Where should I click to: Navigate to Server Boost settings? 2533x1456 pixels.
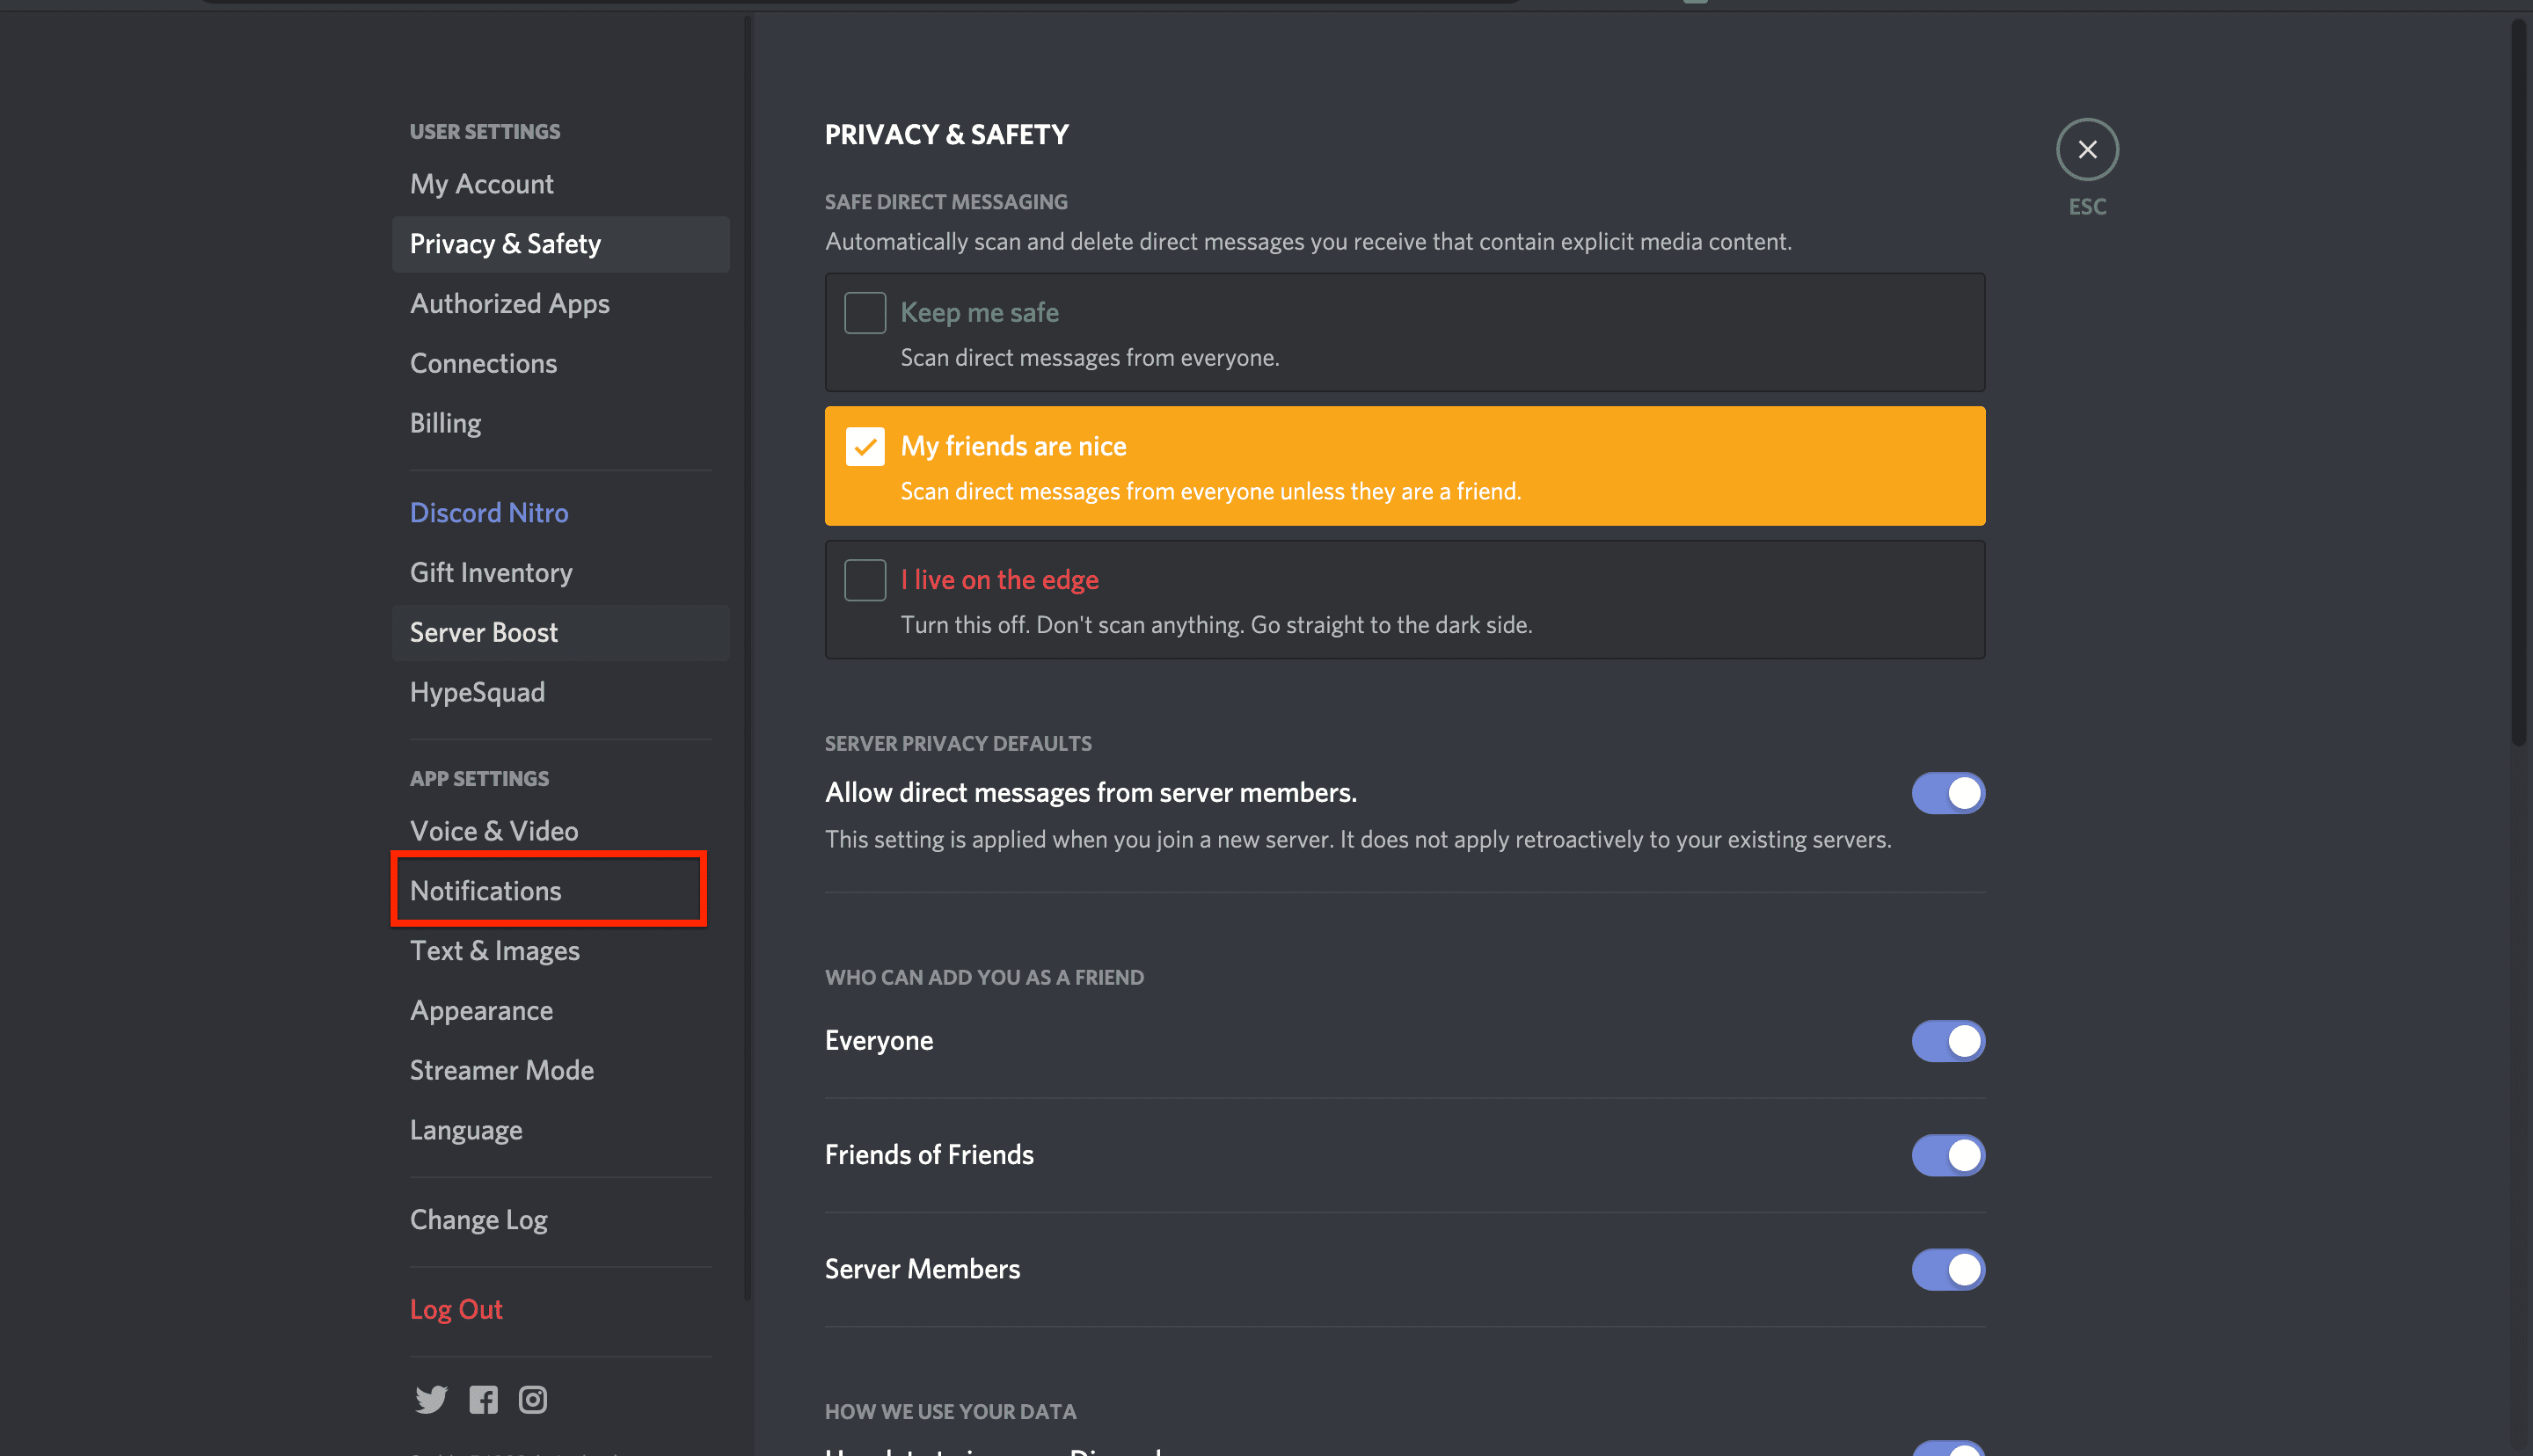point(482,630)
